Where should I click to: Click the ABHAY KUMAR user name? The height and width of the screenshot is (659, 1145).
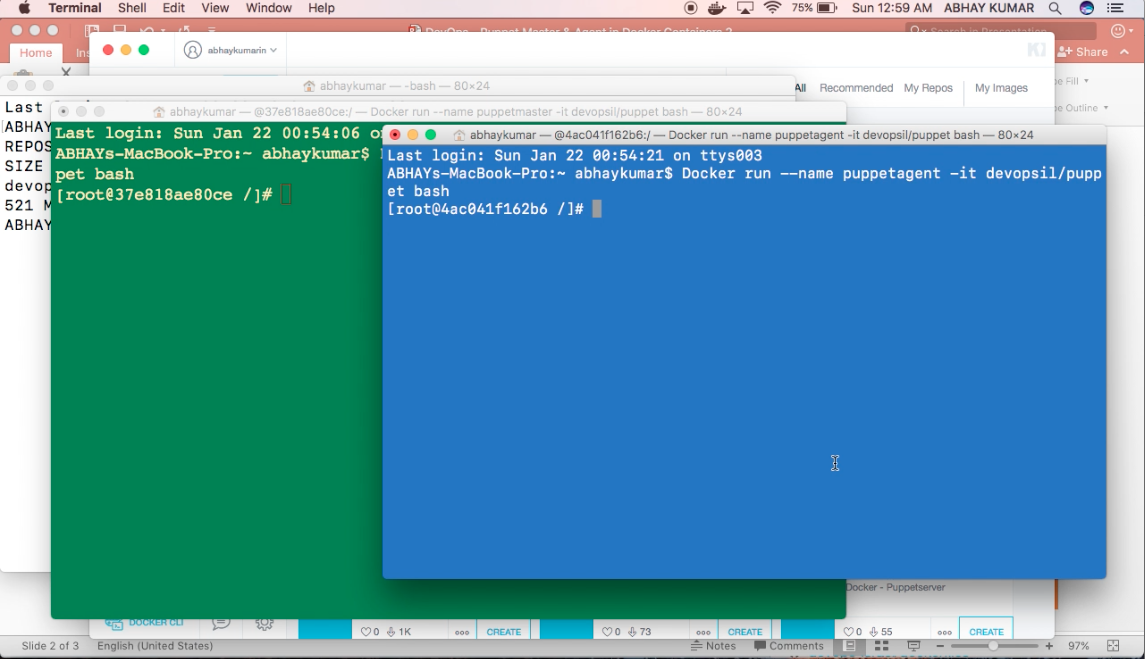[989, 8]
